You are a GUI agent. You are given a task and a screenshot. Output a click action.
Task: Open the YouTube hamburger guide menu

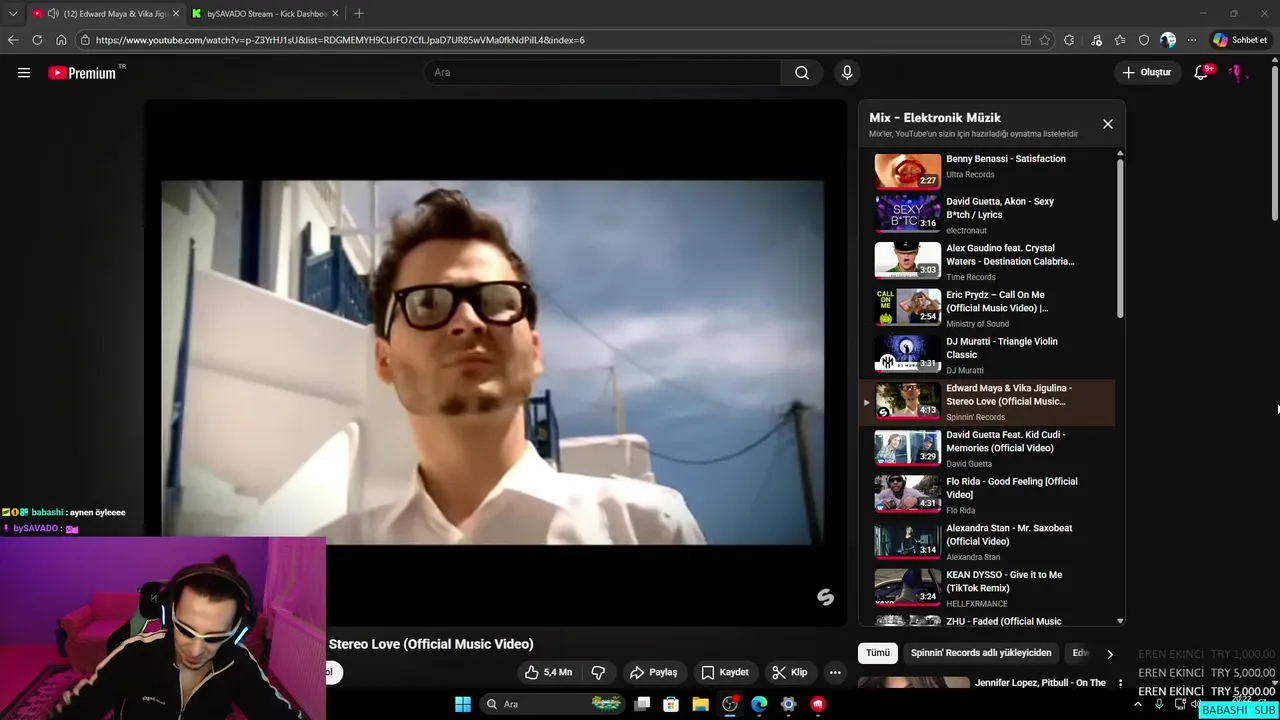[24, 72]
